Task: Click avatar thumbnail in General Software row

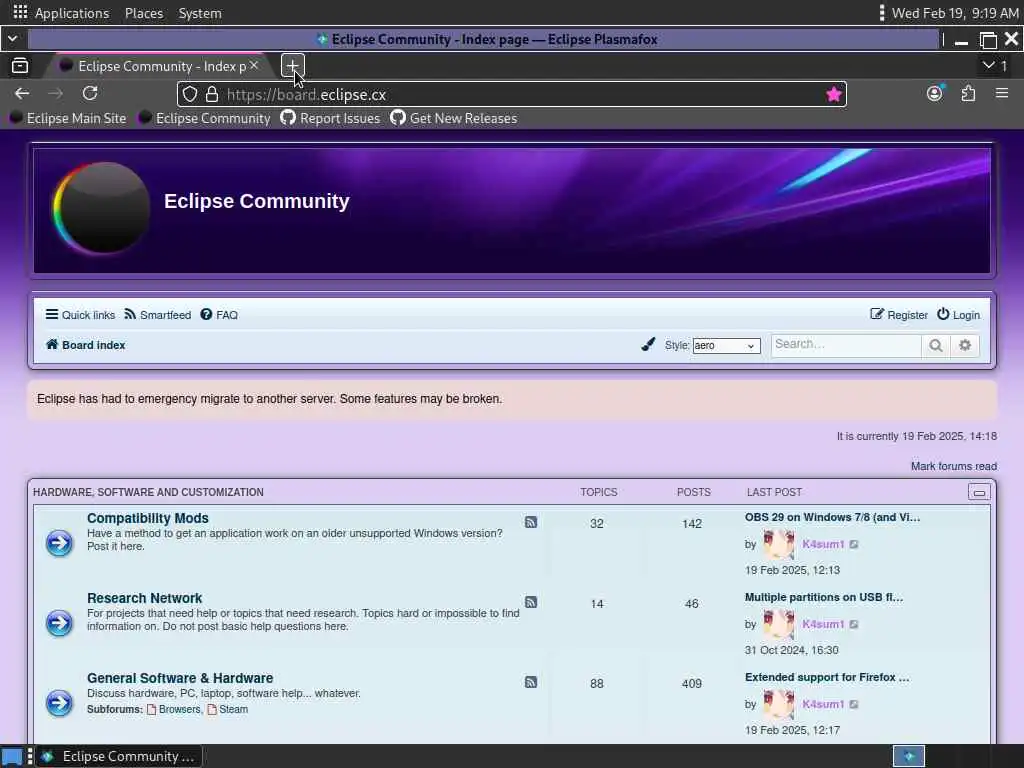Action: (778, 704)
